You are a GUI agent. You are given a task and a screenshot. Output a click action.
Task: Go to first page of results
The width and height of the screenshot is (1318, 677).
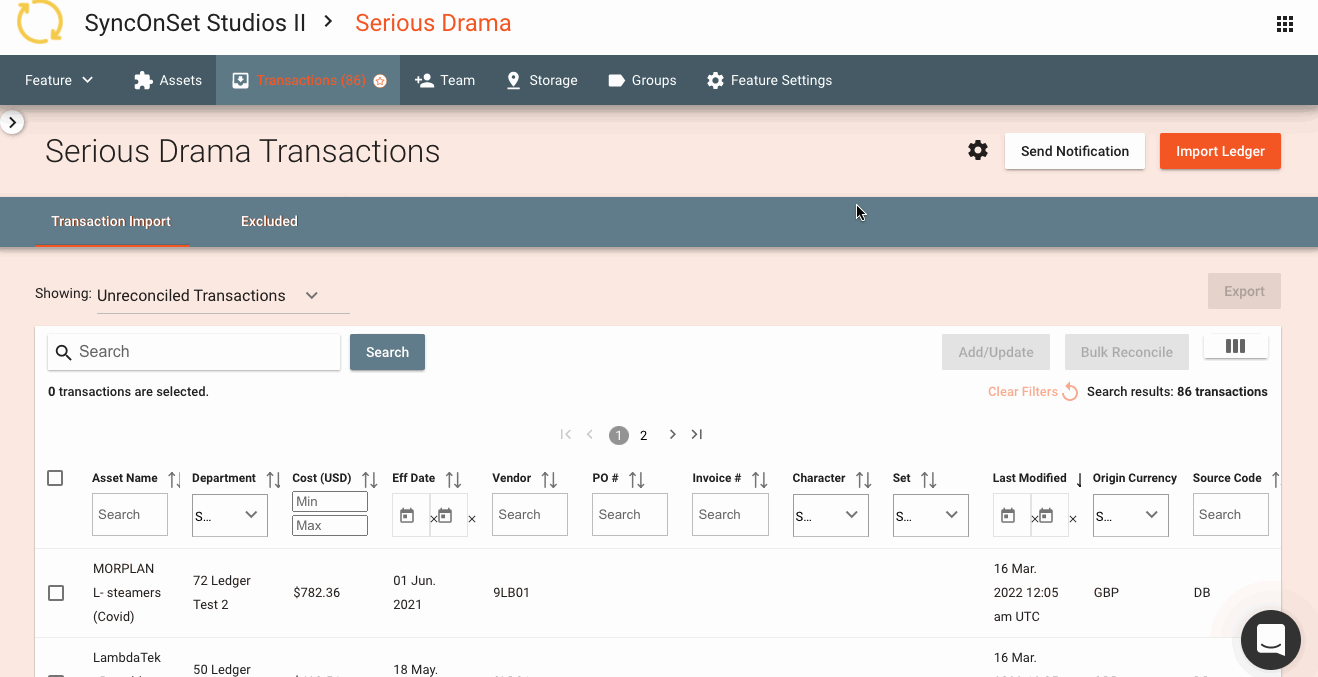point(566,434)
